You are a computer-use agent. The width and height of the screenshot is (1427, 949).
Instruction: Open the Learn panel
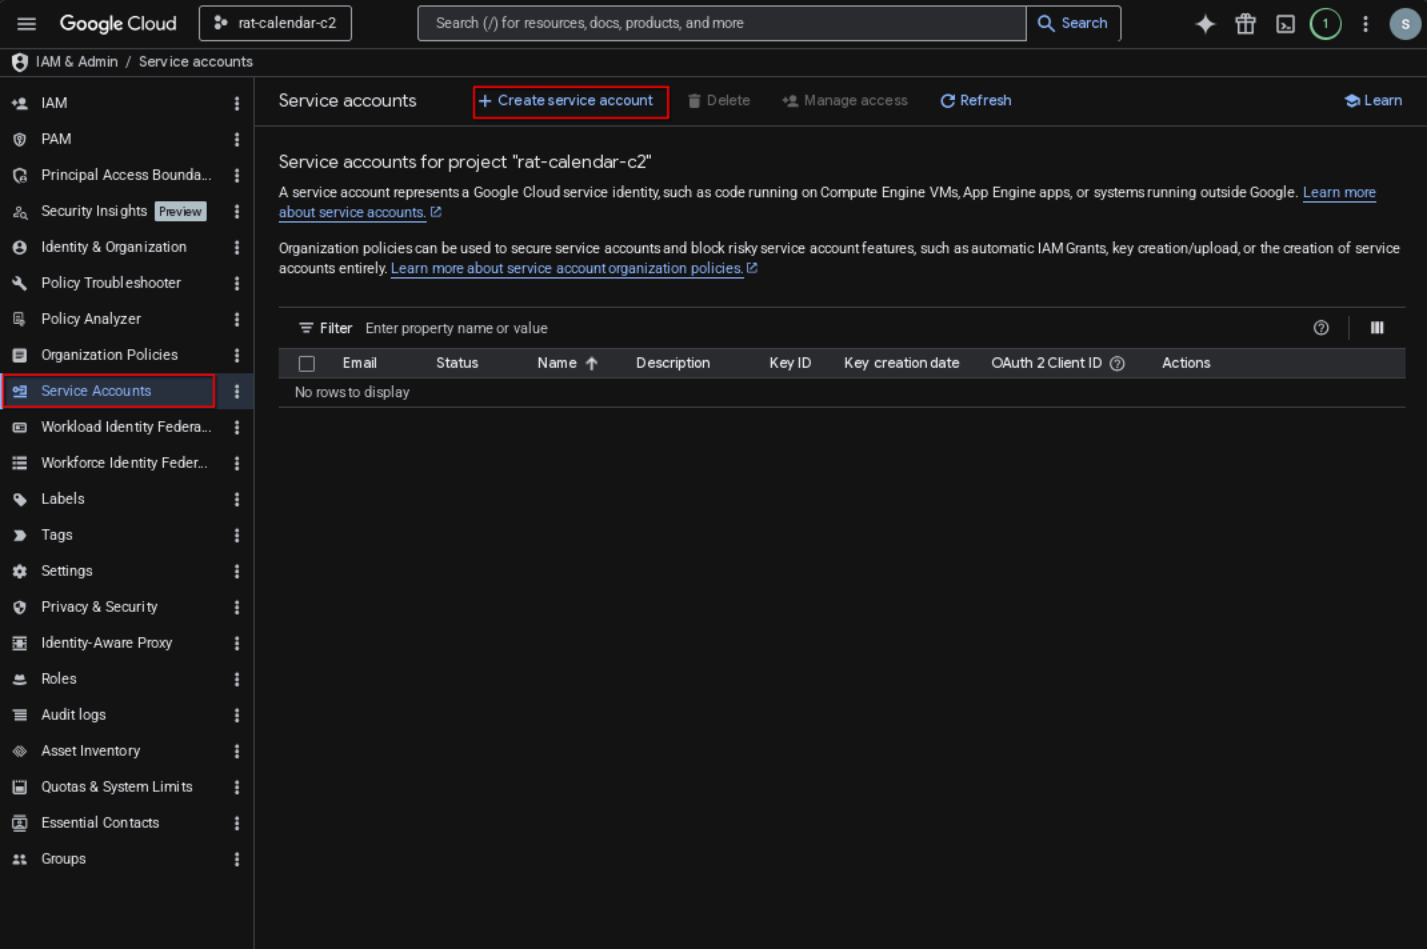click(1374, 101)
